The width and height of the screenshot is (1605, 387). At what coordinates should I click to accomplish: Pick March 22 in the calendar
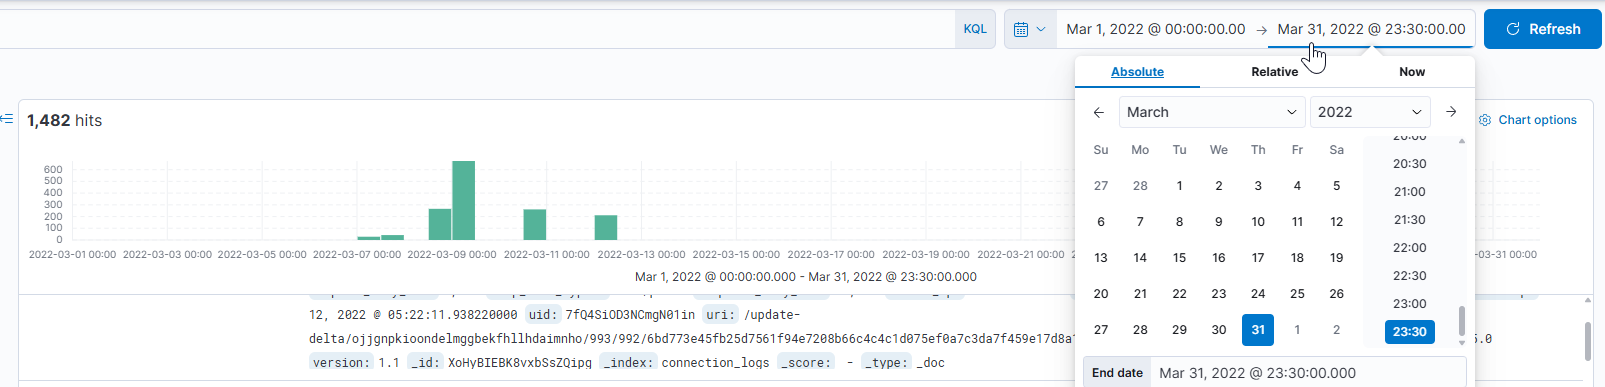click(x=1179, y=294)
